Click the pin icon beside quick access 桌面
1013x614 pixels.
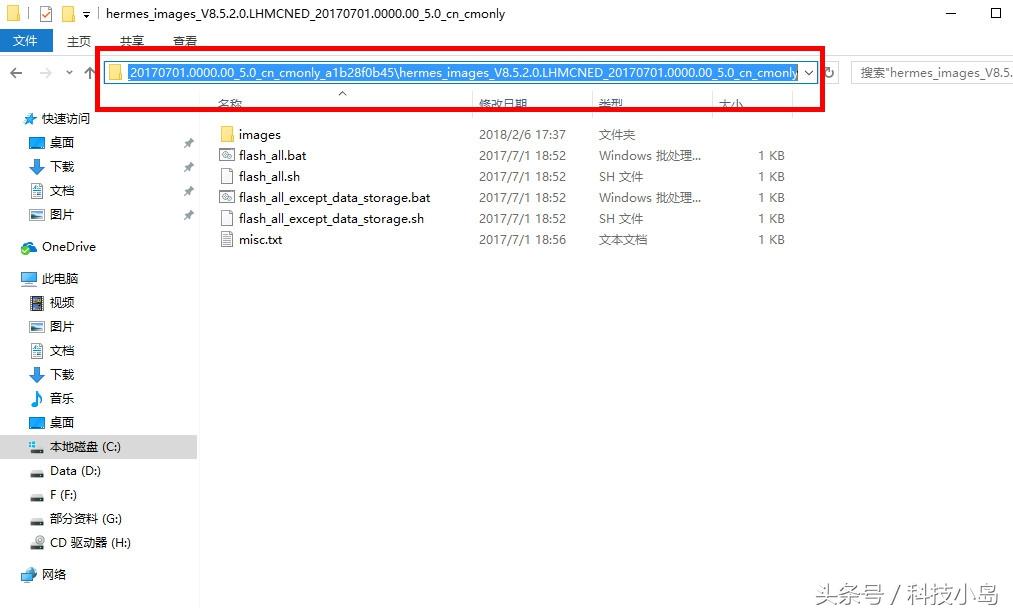point(188,143)
